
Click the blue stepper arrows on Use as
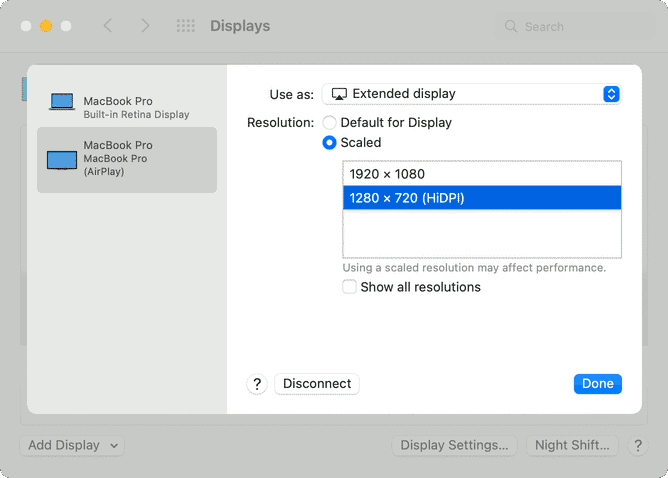tap(611, 94)
